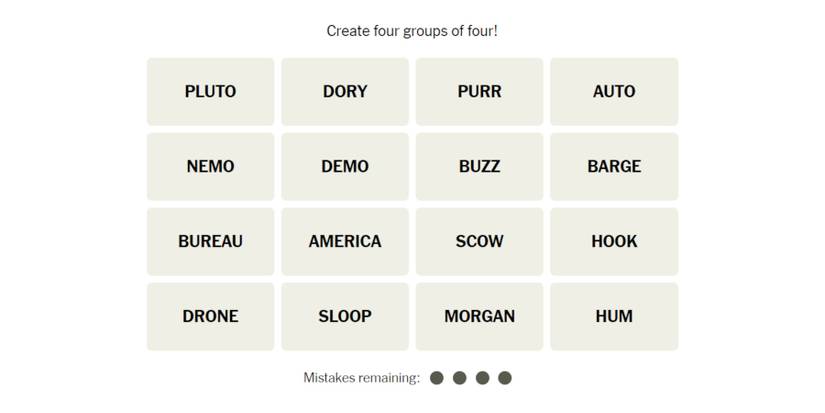Toggle the DORY tile
Image resolution: width=825 pixels, height=413 pixels.
click(x=345, y=91)
